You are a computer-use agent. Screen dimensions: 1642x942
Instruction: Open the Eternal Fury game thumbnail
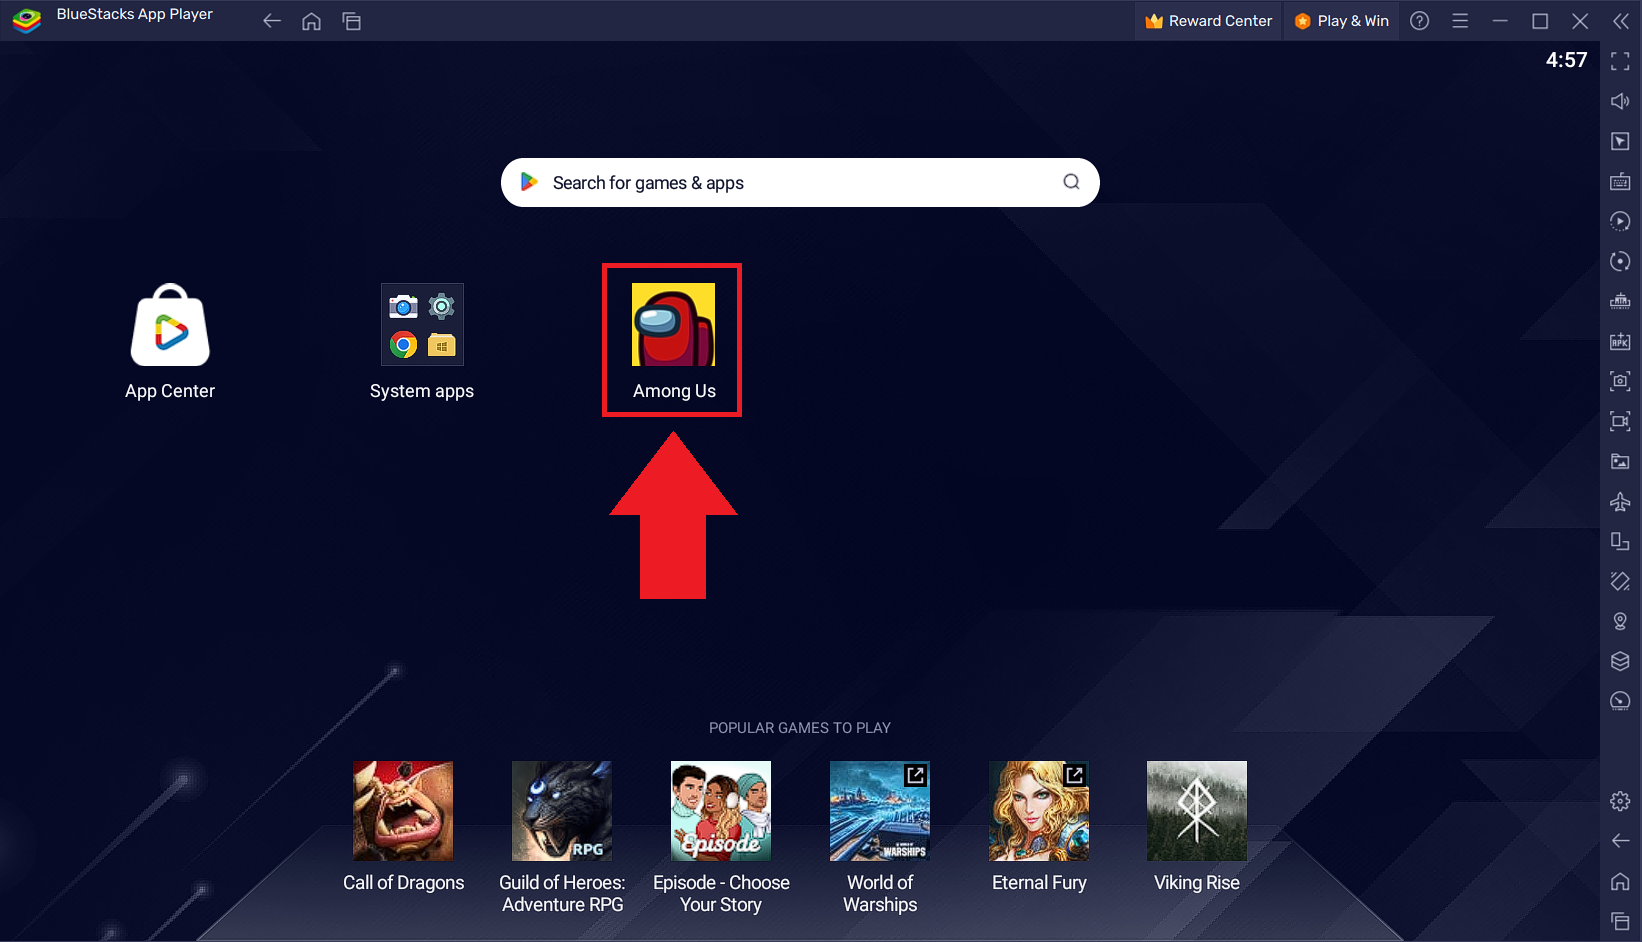tap(1039, 811)
